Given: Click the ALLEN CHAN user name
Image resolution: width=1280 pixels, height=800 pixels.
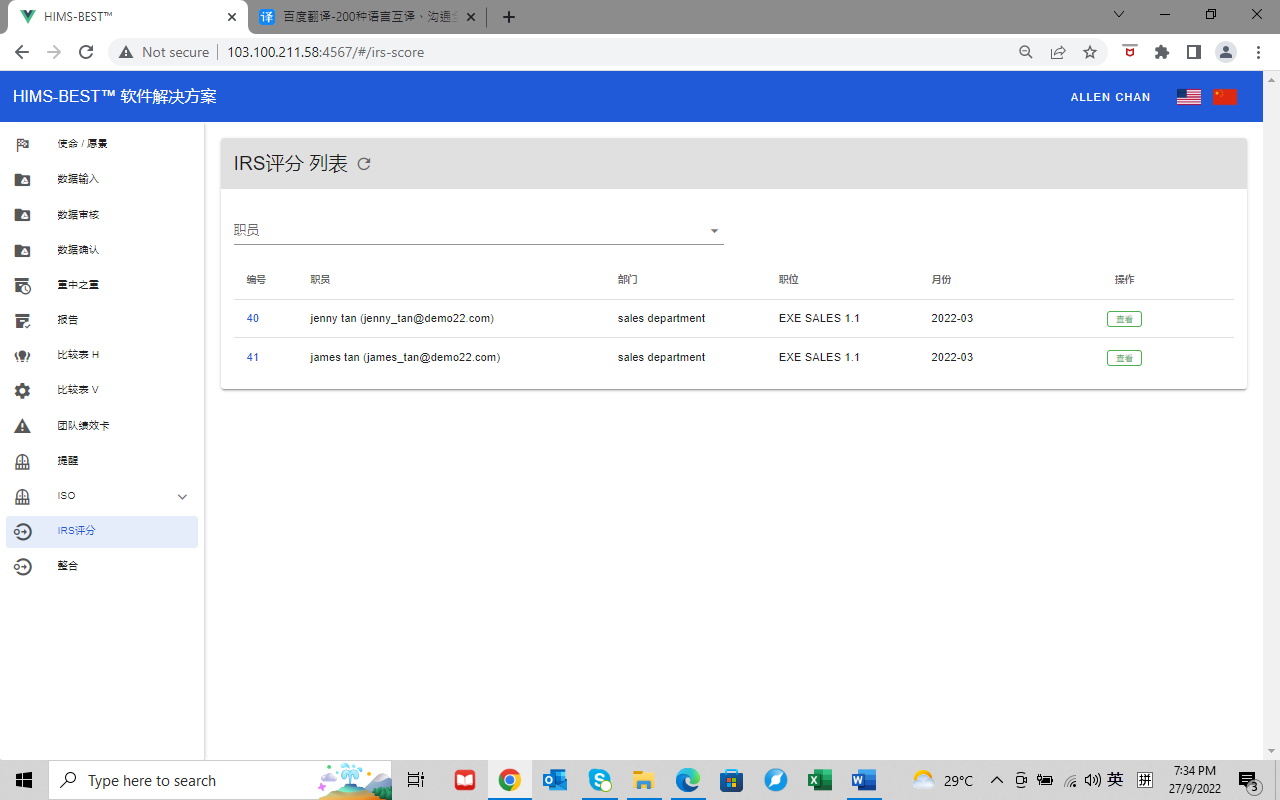Looking at the screenshot, I should tap(1110, 97).
